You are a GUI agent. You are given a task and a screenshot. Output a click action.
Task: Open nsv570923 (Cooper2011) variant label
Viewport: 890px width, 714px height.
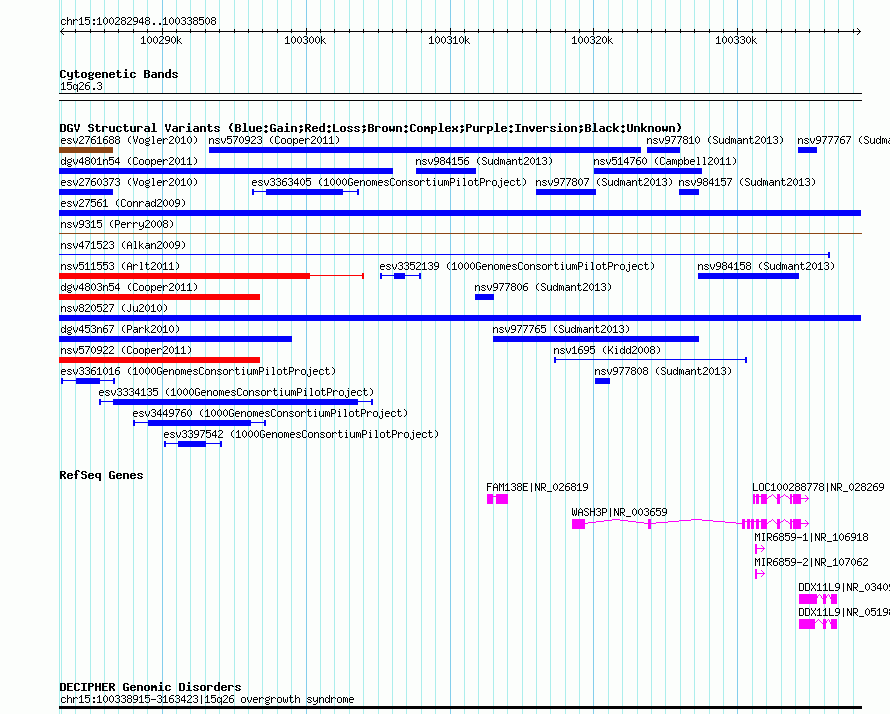coord(274,140)
